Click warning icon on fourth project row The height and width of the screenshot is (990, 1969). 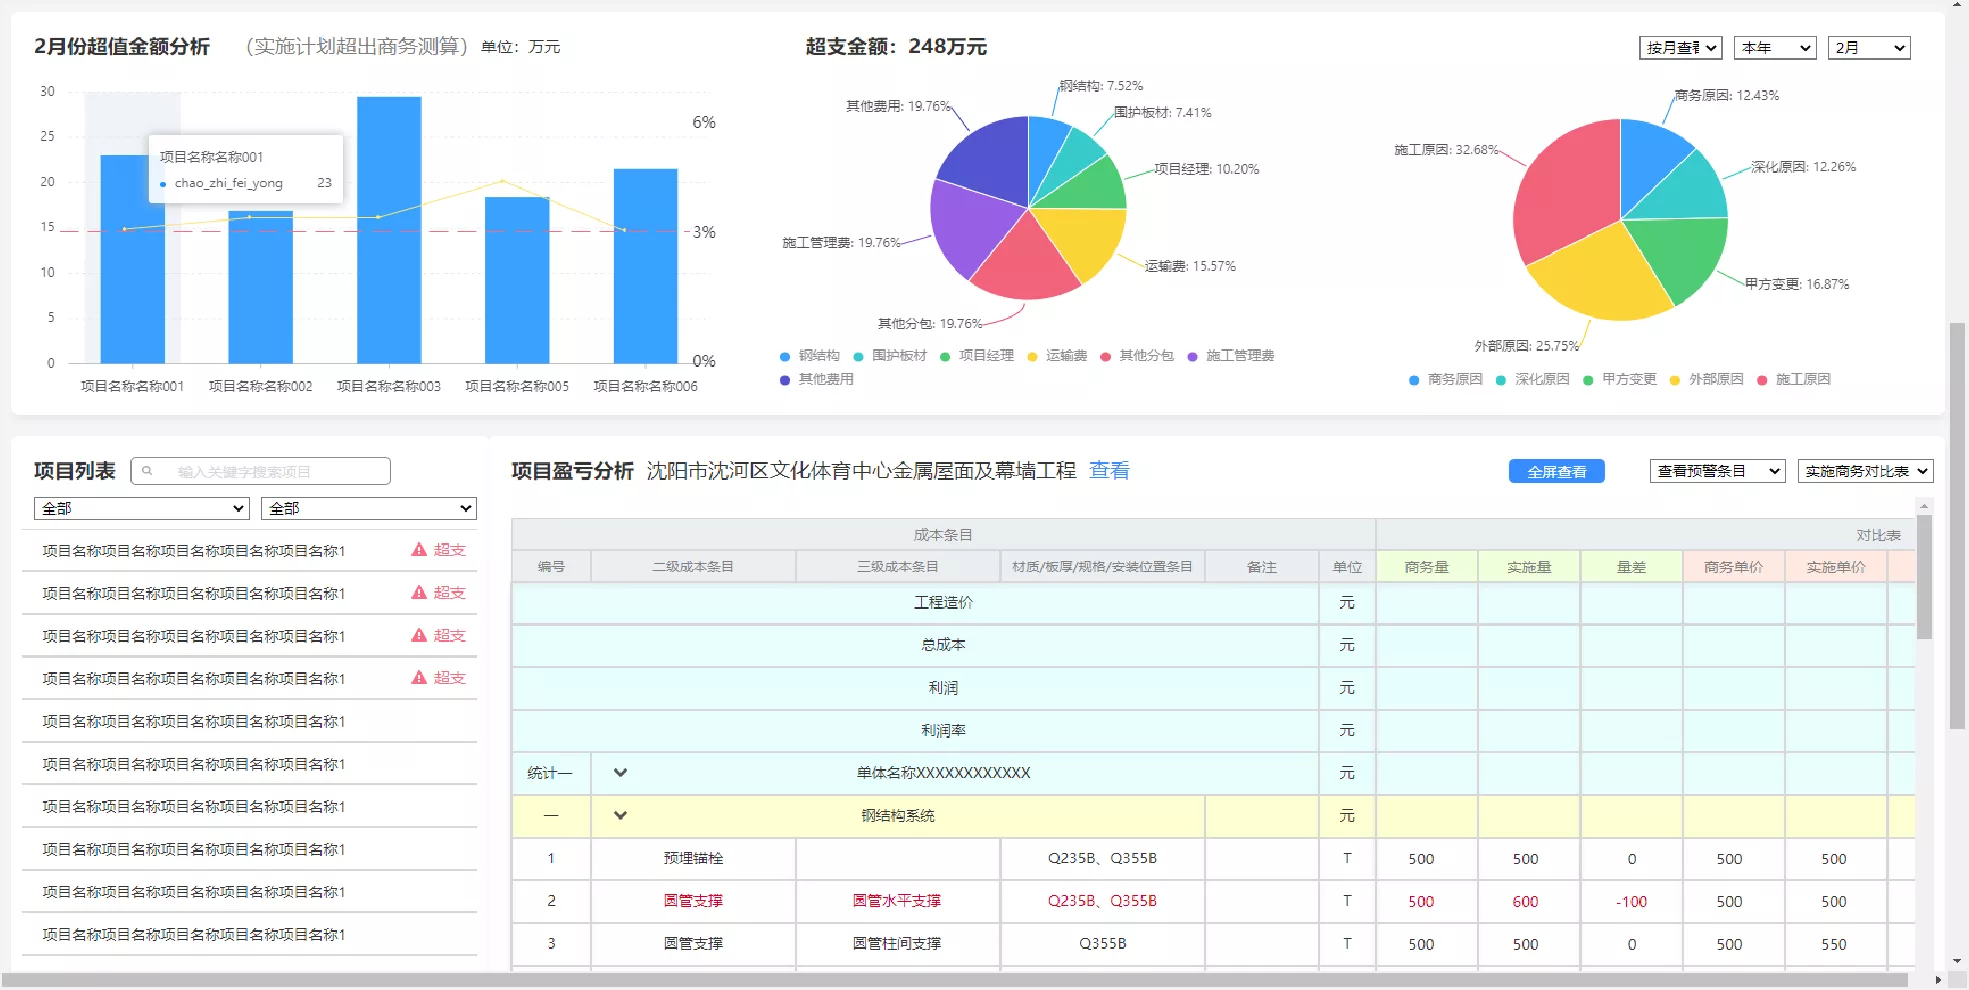[419, 678]
